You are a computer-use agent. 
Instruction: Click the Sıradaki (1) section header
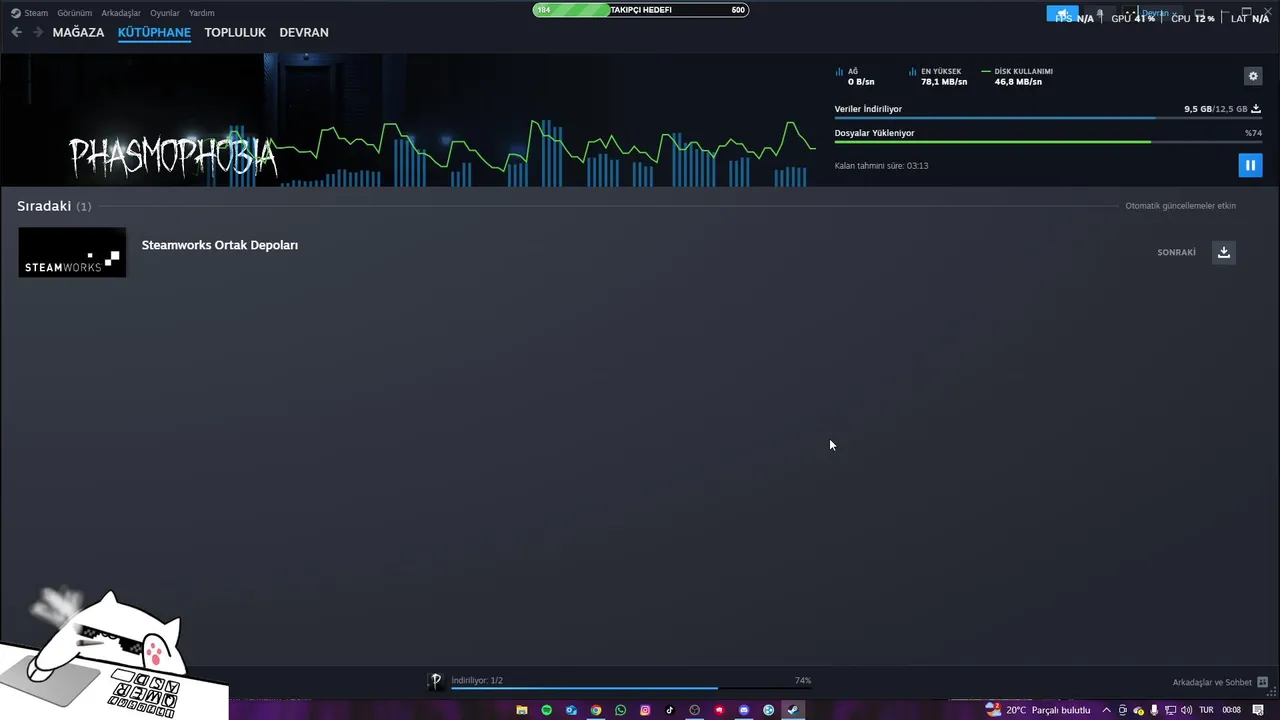pyautogui.click(x=54, y=206)
